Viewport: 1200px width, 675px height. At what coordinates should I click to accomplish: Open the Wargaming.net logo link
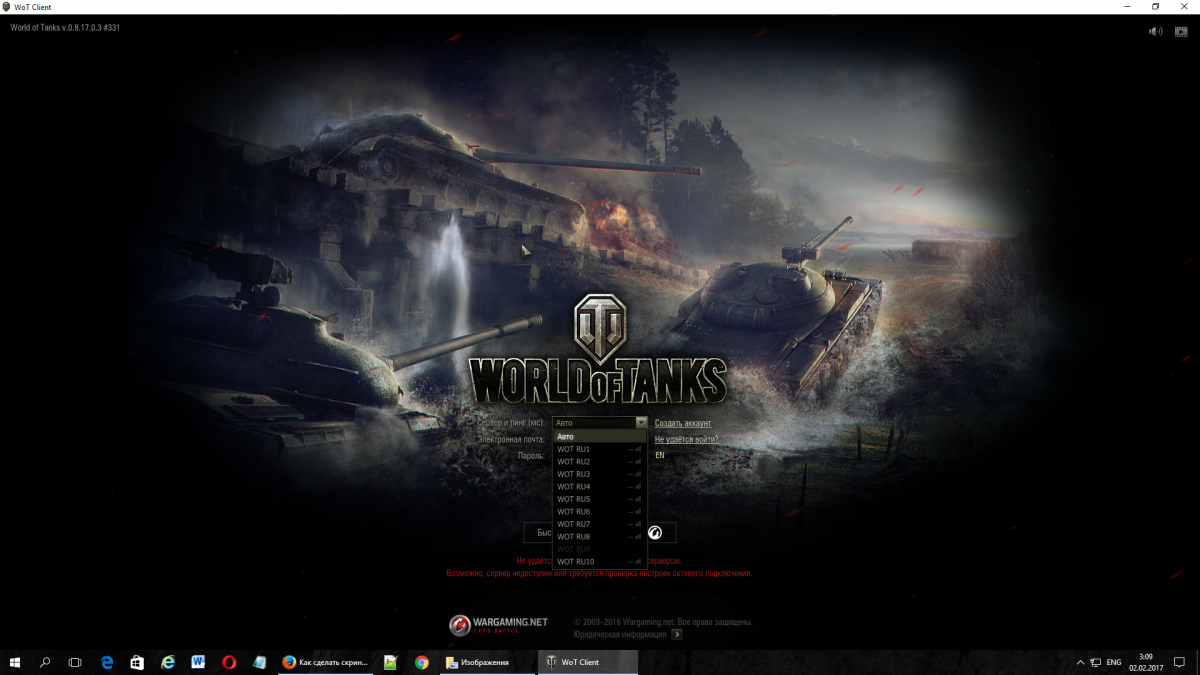coord(498,625)
